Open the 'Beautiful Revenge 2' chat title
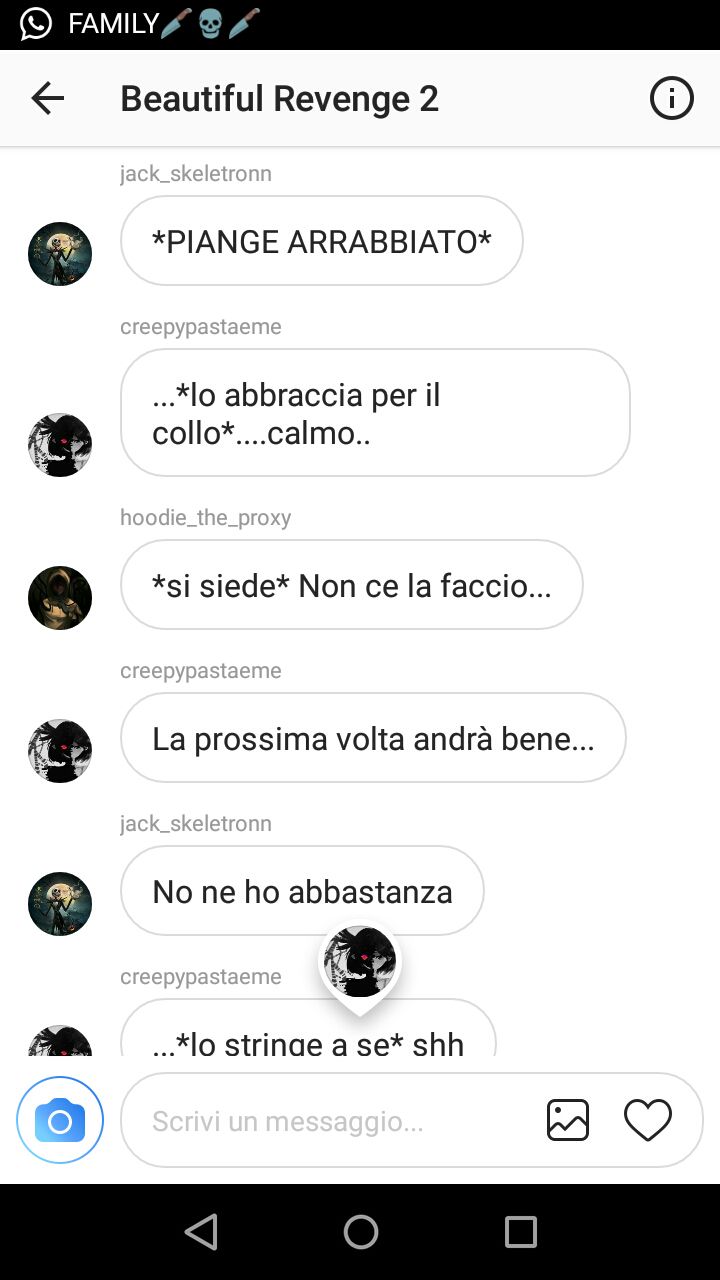Viewport: 720px width, 1280px height. coord(279,99)
